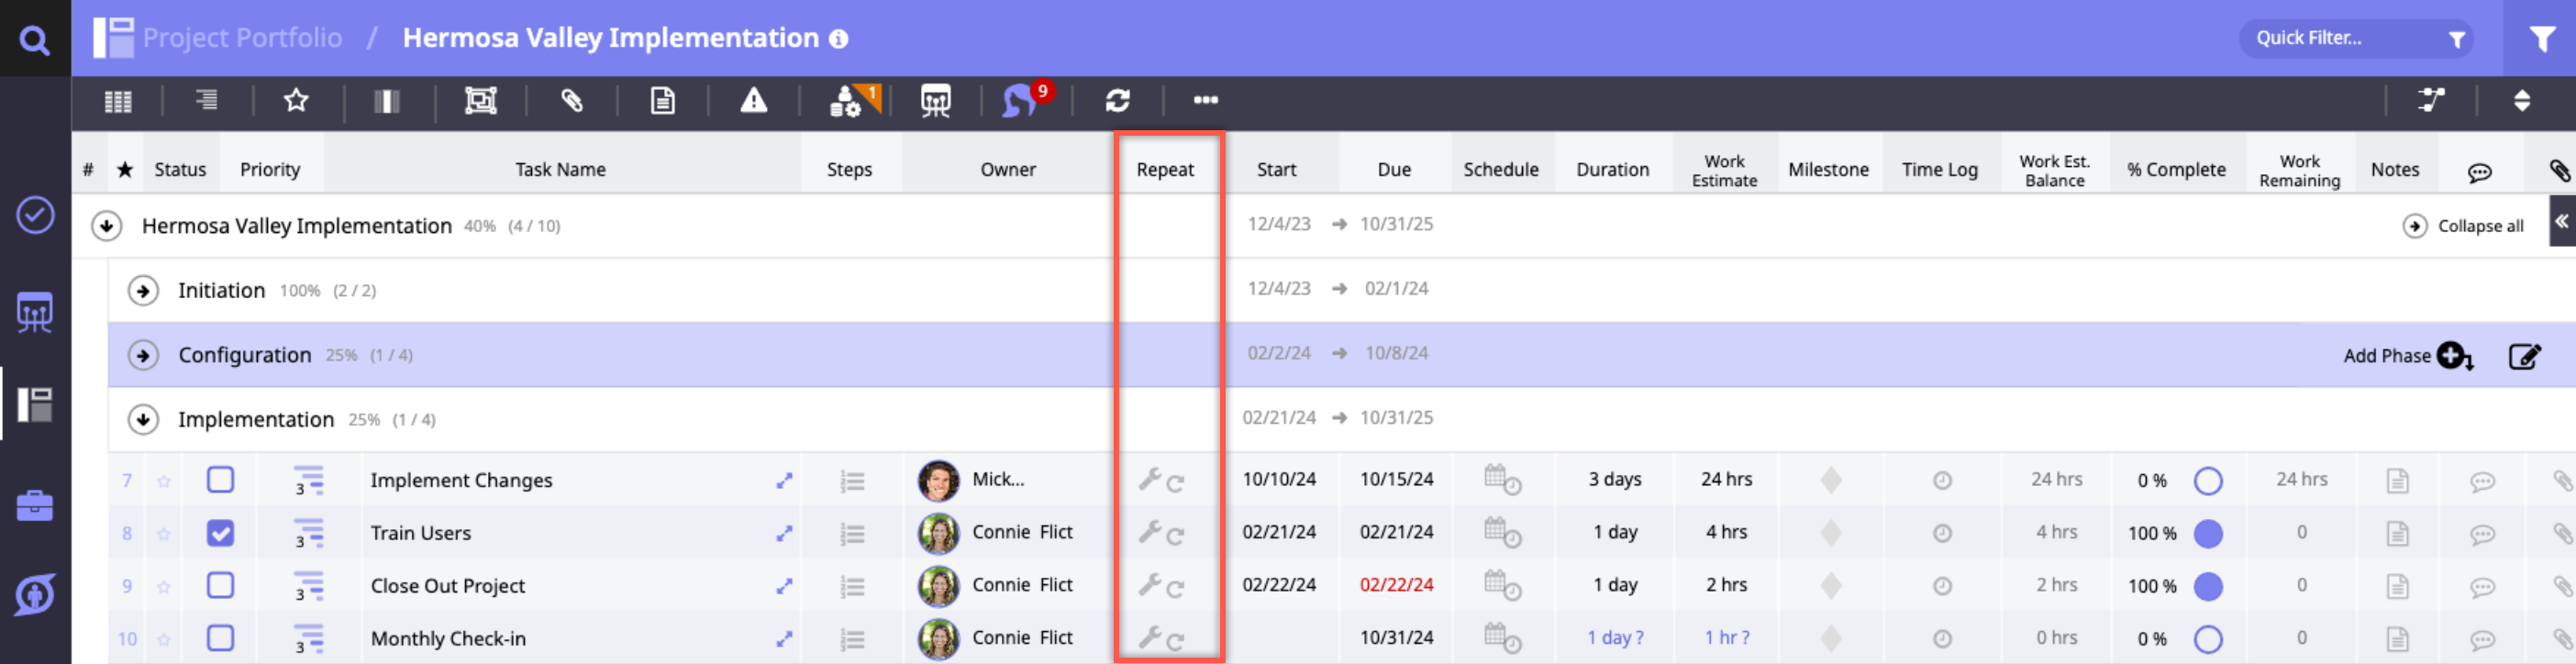The height and width of the screenshot is (664, 2576).
Task: Click the Close Out Project completion circle
Action: pyautogui.click(x=2207, y=586)
